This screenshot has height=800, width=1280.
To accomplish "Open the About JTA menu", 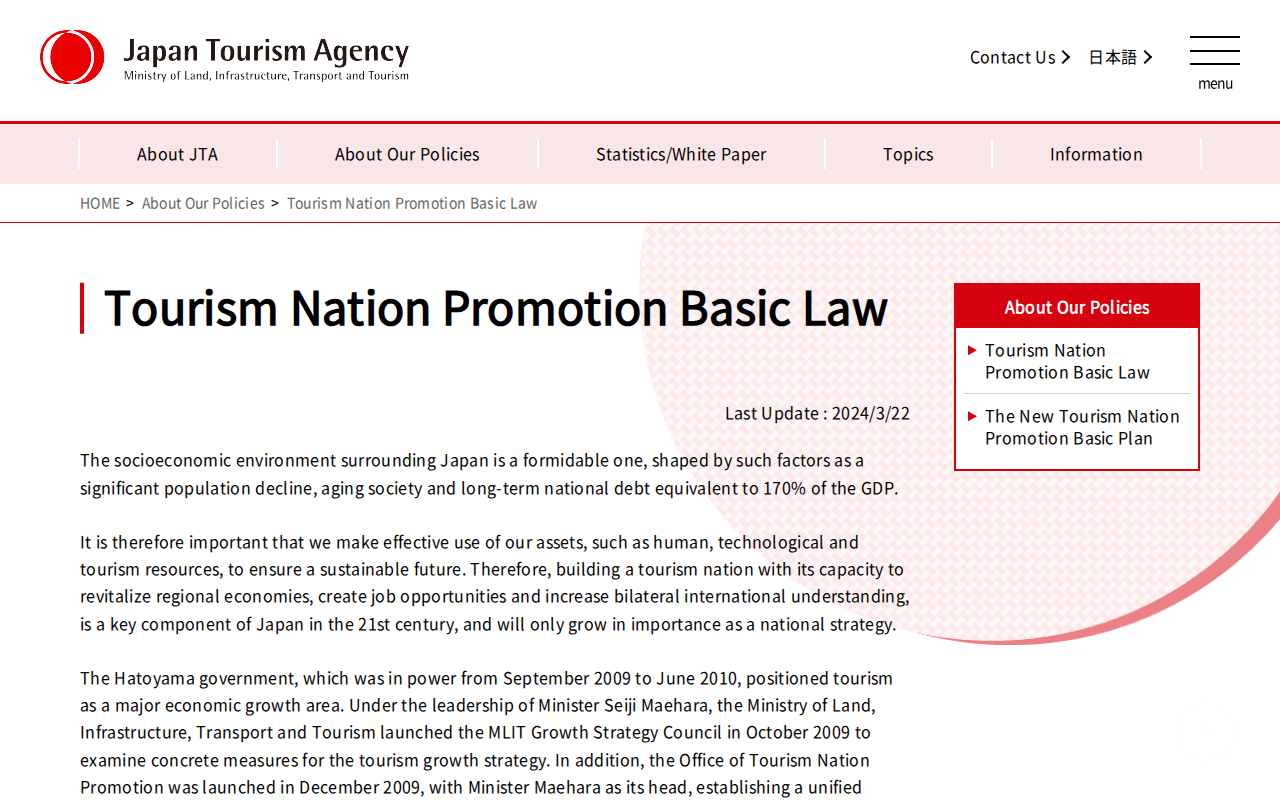I will 177,154.
